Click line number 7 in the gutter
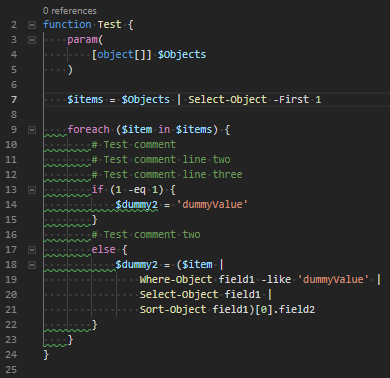This screenshot has height=378, width=390. point(14,100)
